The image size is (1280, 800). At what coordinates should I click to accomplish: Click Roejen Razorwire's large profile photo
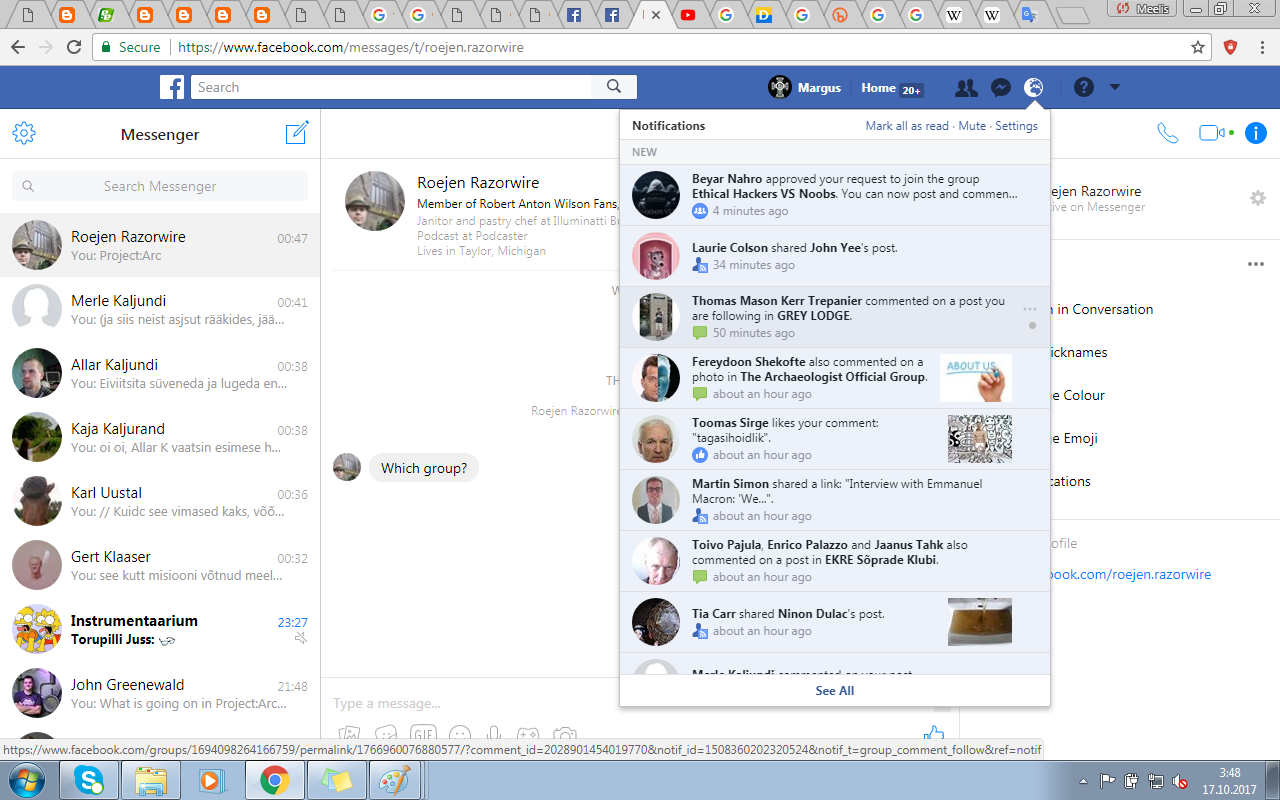tap(375, 201)
